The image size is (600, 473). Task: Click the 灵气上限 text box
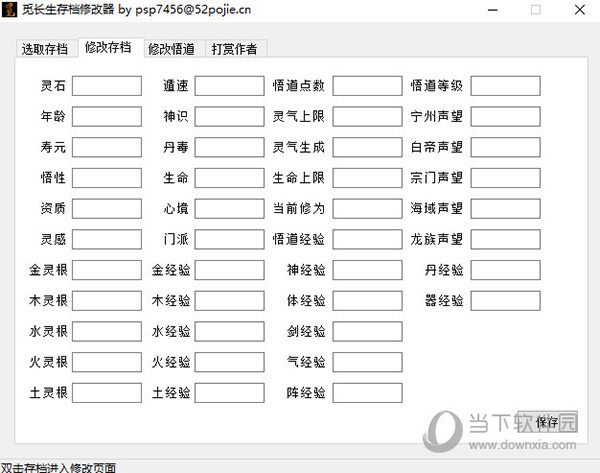(x=367, y=116)
